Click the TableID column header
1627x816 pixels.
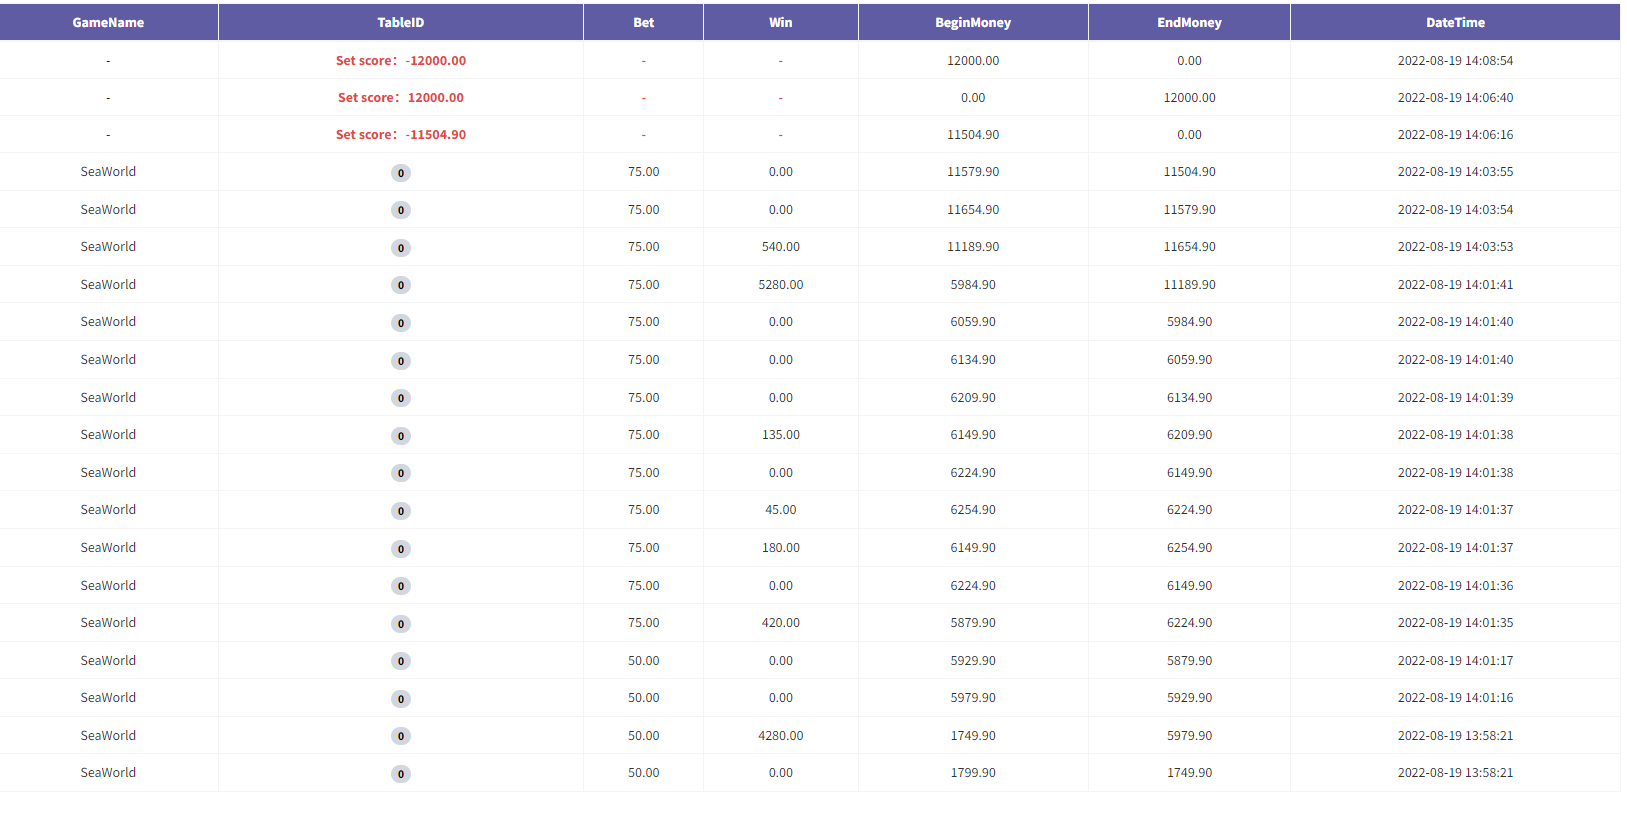pos(400,22)
